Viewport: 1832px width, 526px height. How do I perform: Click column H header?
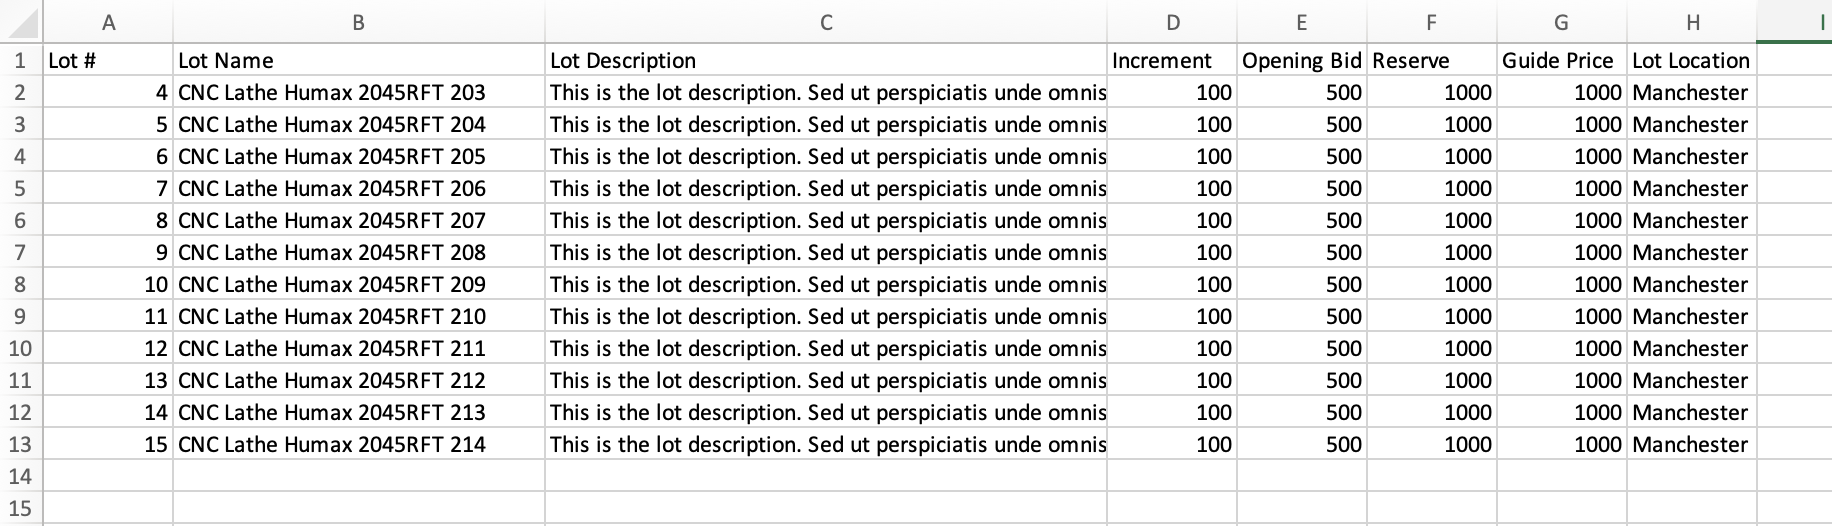pyautogui.click(x=1692, y=22)
